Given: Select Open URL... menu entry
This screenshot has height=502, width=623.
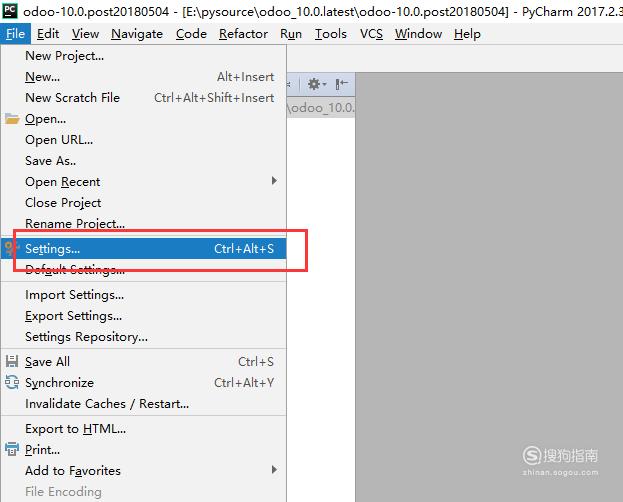Looking at the screenshot, I should click(x=143, y=140).
